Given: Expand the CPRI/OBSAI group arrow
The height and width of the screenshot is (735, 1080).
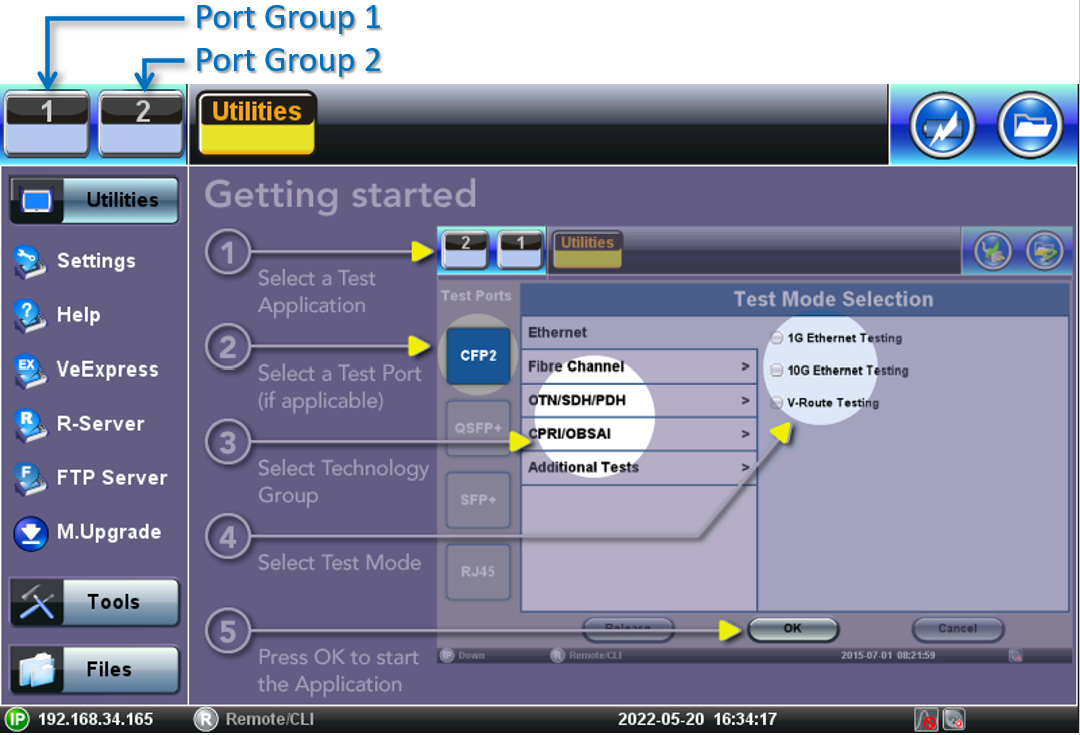Looking at the screenshot, I should 745,434.
